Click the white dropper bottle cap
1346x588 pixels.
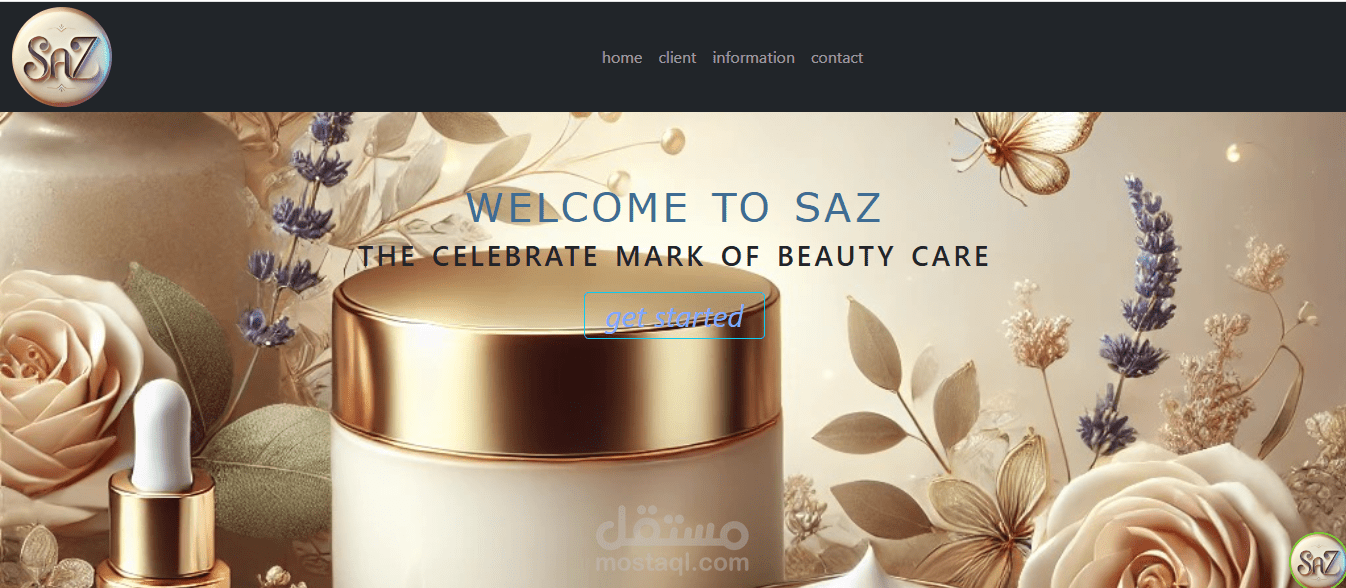(x=161, y=435)
